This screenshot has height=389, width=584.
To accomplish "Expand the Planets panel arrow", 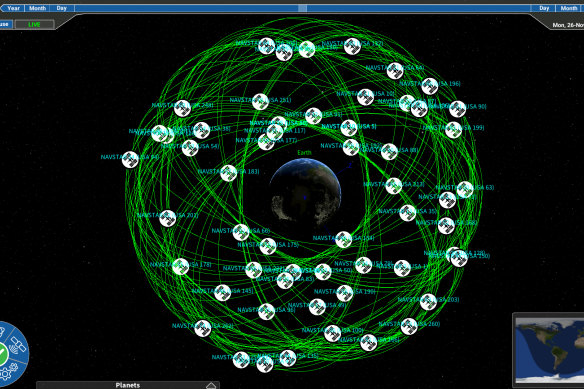I will click(x=211, y=385).
